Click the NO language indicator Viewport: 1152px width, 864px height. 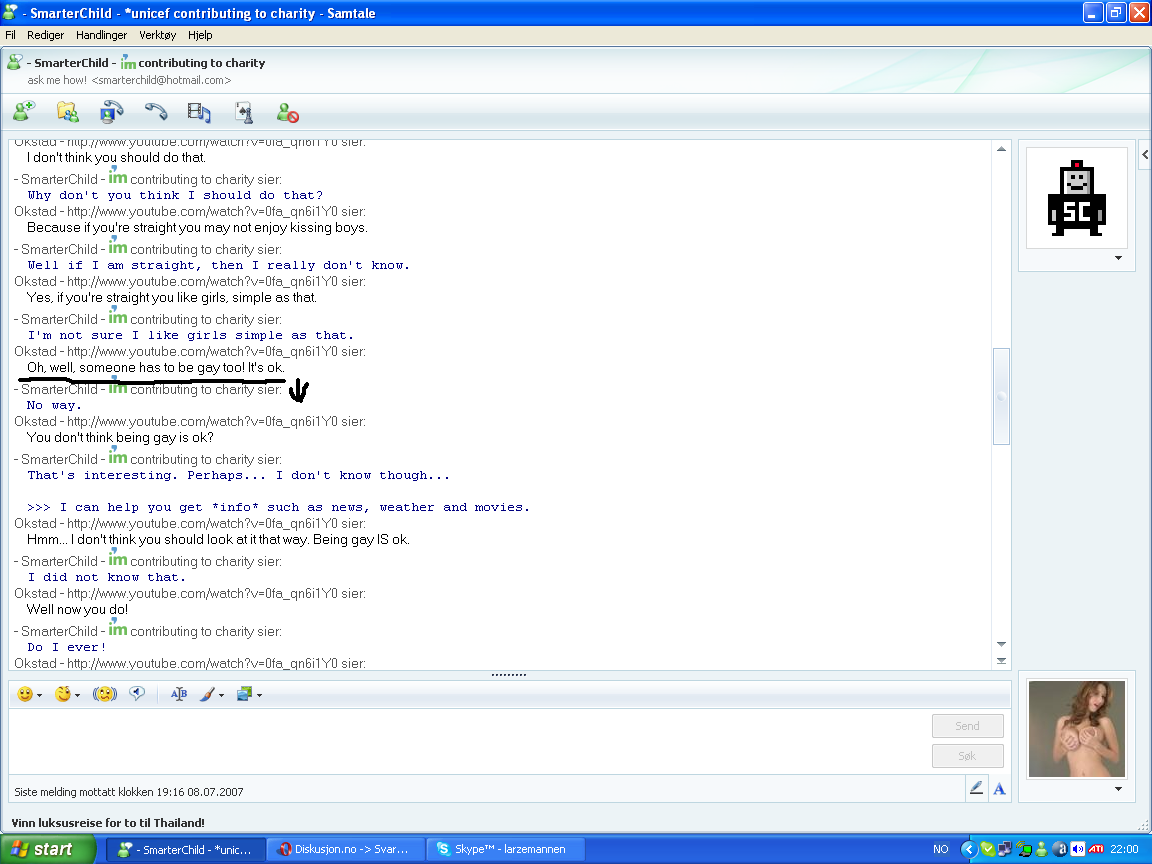coord(941,849)
